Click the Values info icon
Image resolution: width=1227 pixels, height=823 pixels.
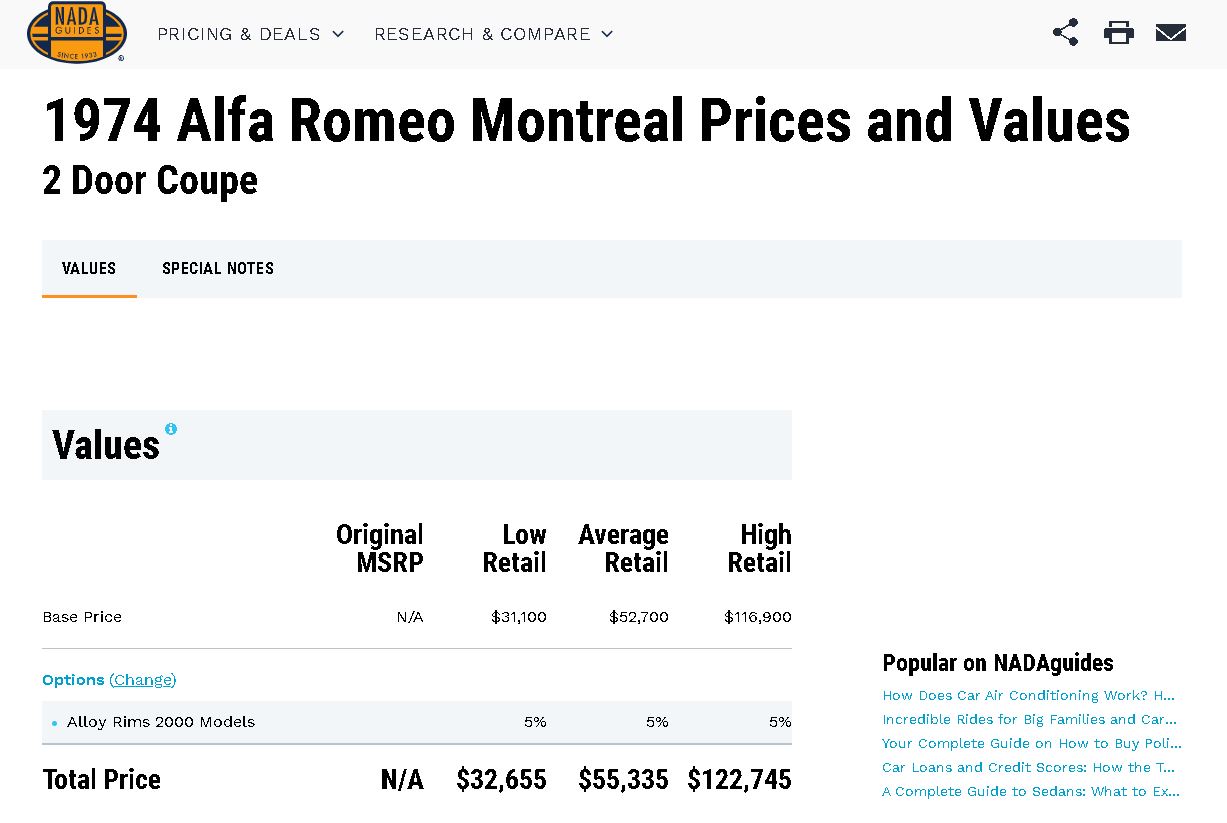point(171,429)
